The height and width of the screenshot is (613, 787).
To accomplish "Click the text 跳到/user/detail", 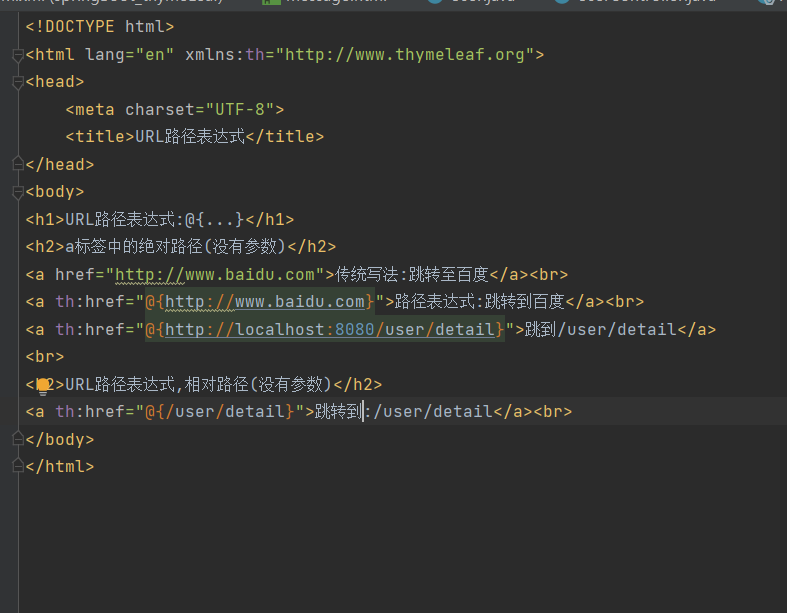I will coord(601,330).
